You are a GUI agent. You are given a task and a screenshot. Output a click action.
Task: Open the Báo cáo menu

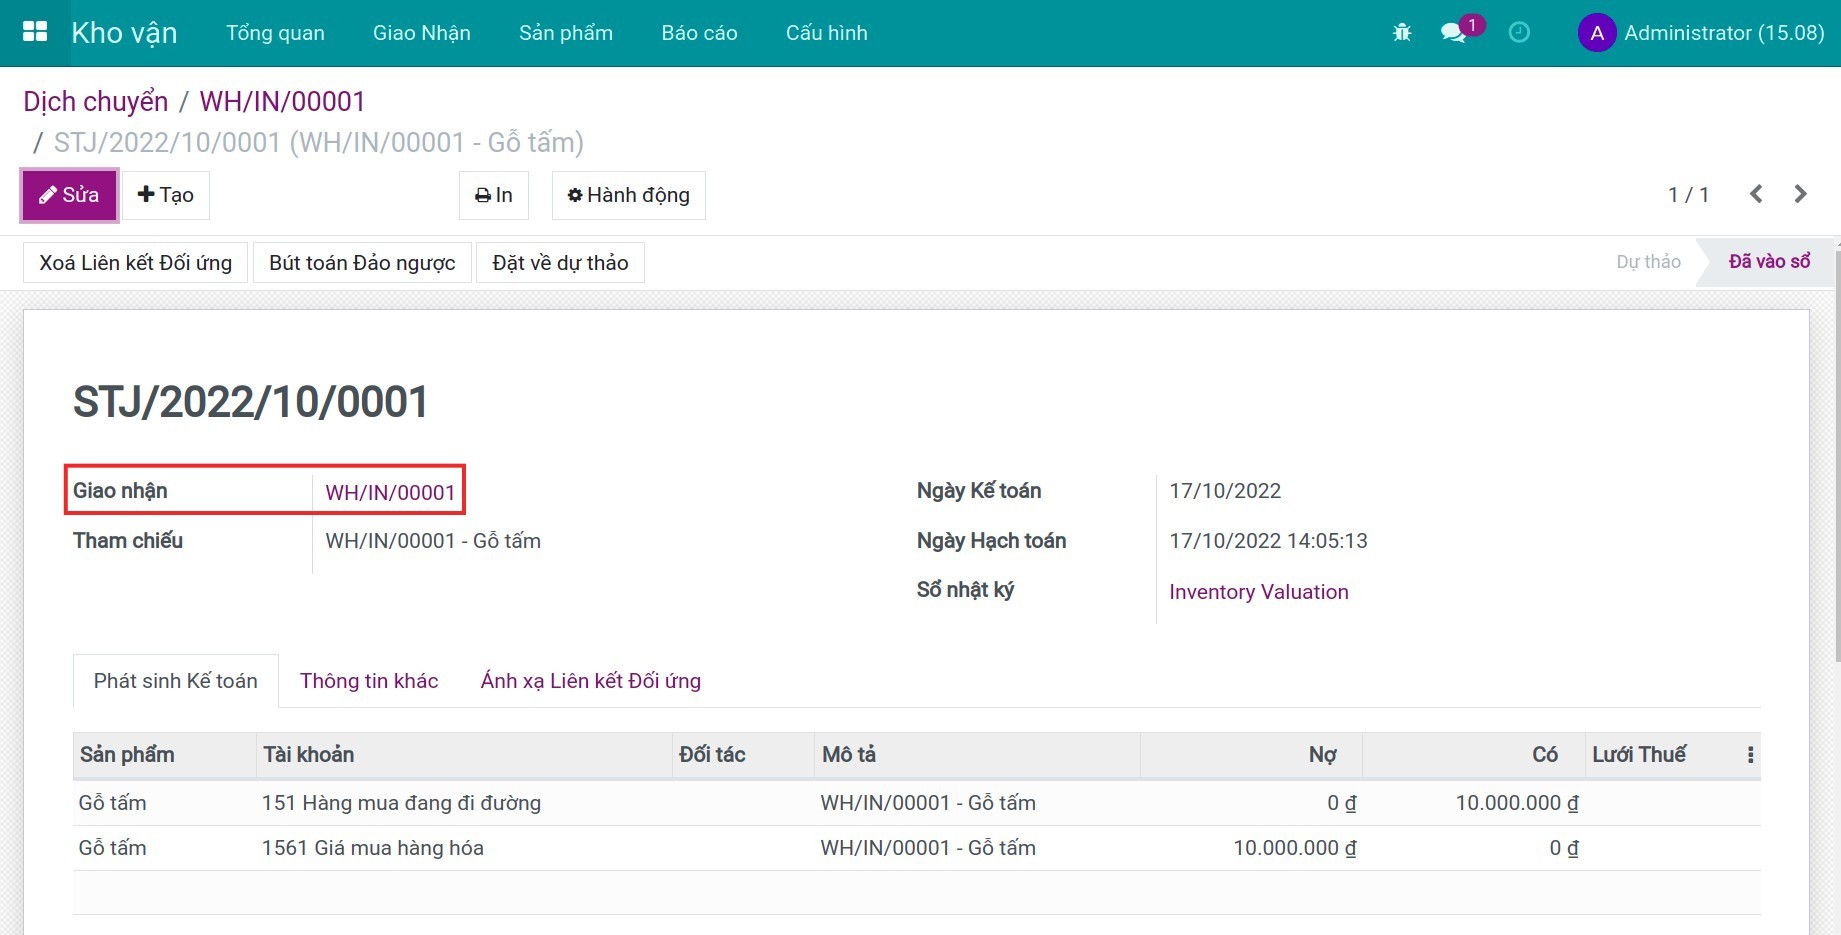point(699,33)
